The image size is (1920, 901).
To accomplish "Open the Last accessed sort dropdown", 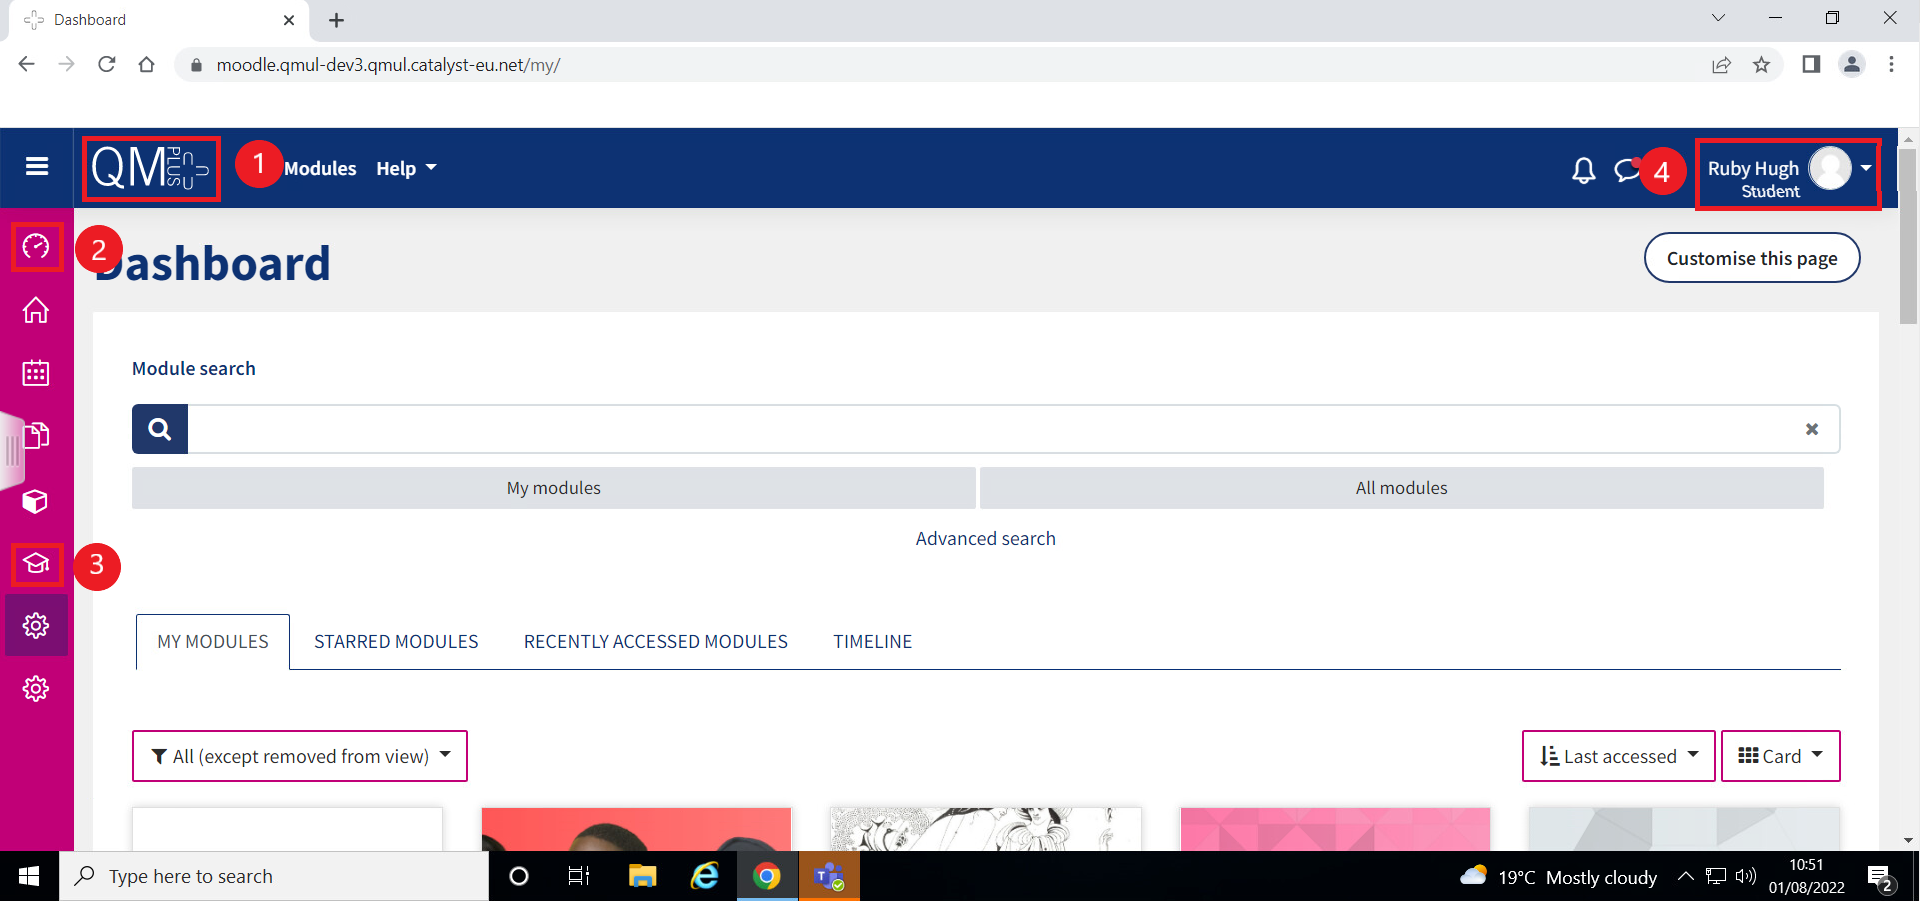I will click(x=1616, y=756).
